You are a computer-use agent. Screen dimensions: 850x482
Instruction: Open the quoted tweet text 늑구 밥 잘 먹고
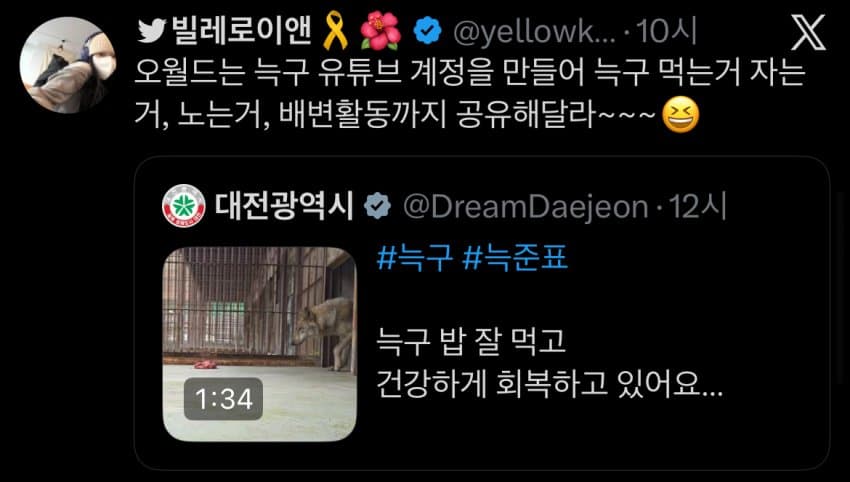(471, 343)
